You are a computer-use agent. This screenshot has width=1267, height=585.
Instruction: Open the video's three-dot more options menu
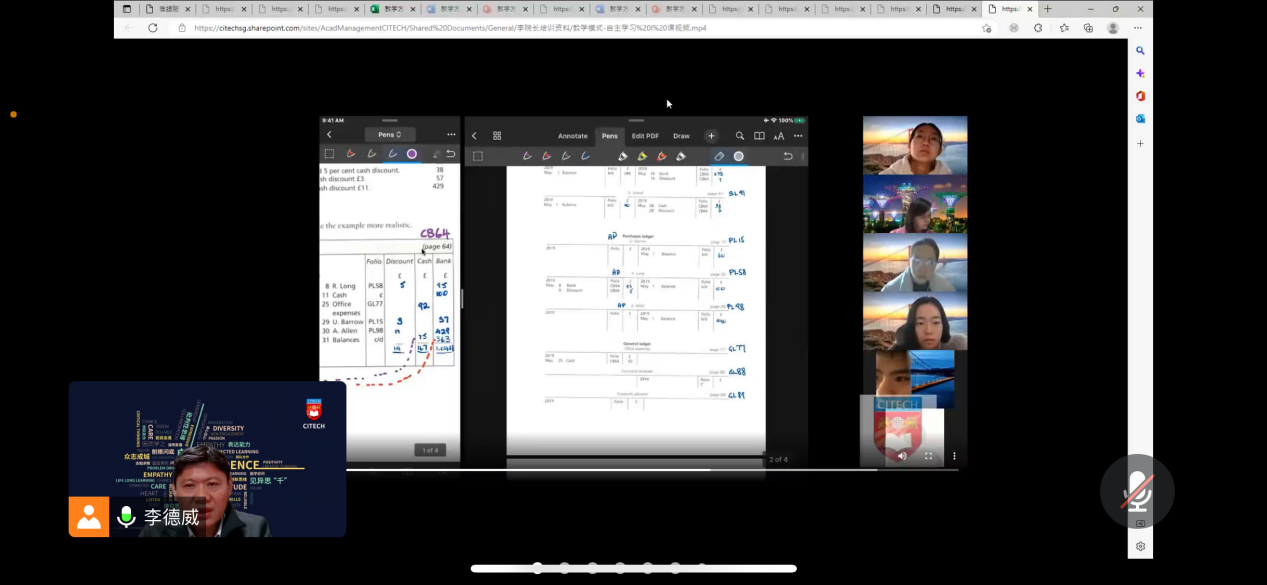click(x=954, y=456)
